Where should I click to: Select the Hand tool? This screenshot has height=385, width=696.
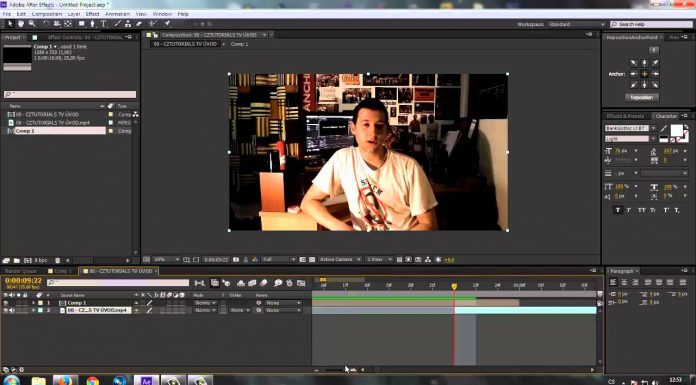20,24
